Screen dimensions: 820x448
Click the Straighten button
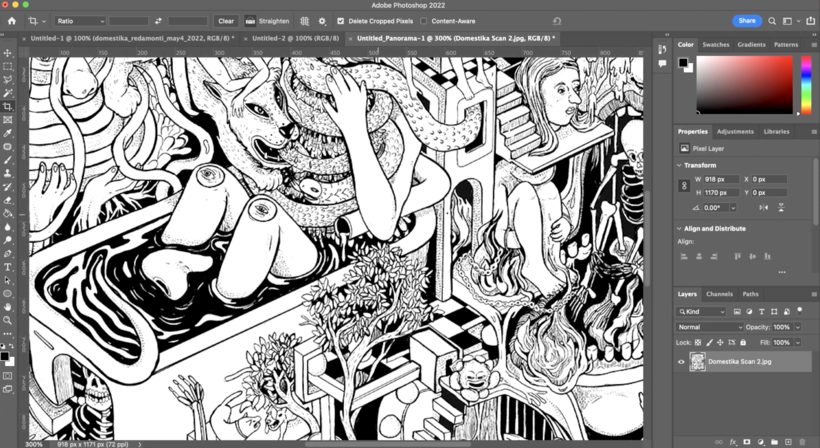point(267,21)
